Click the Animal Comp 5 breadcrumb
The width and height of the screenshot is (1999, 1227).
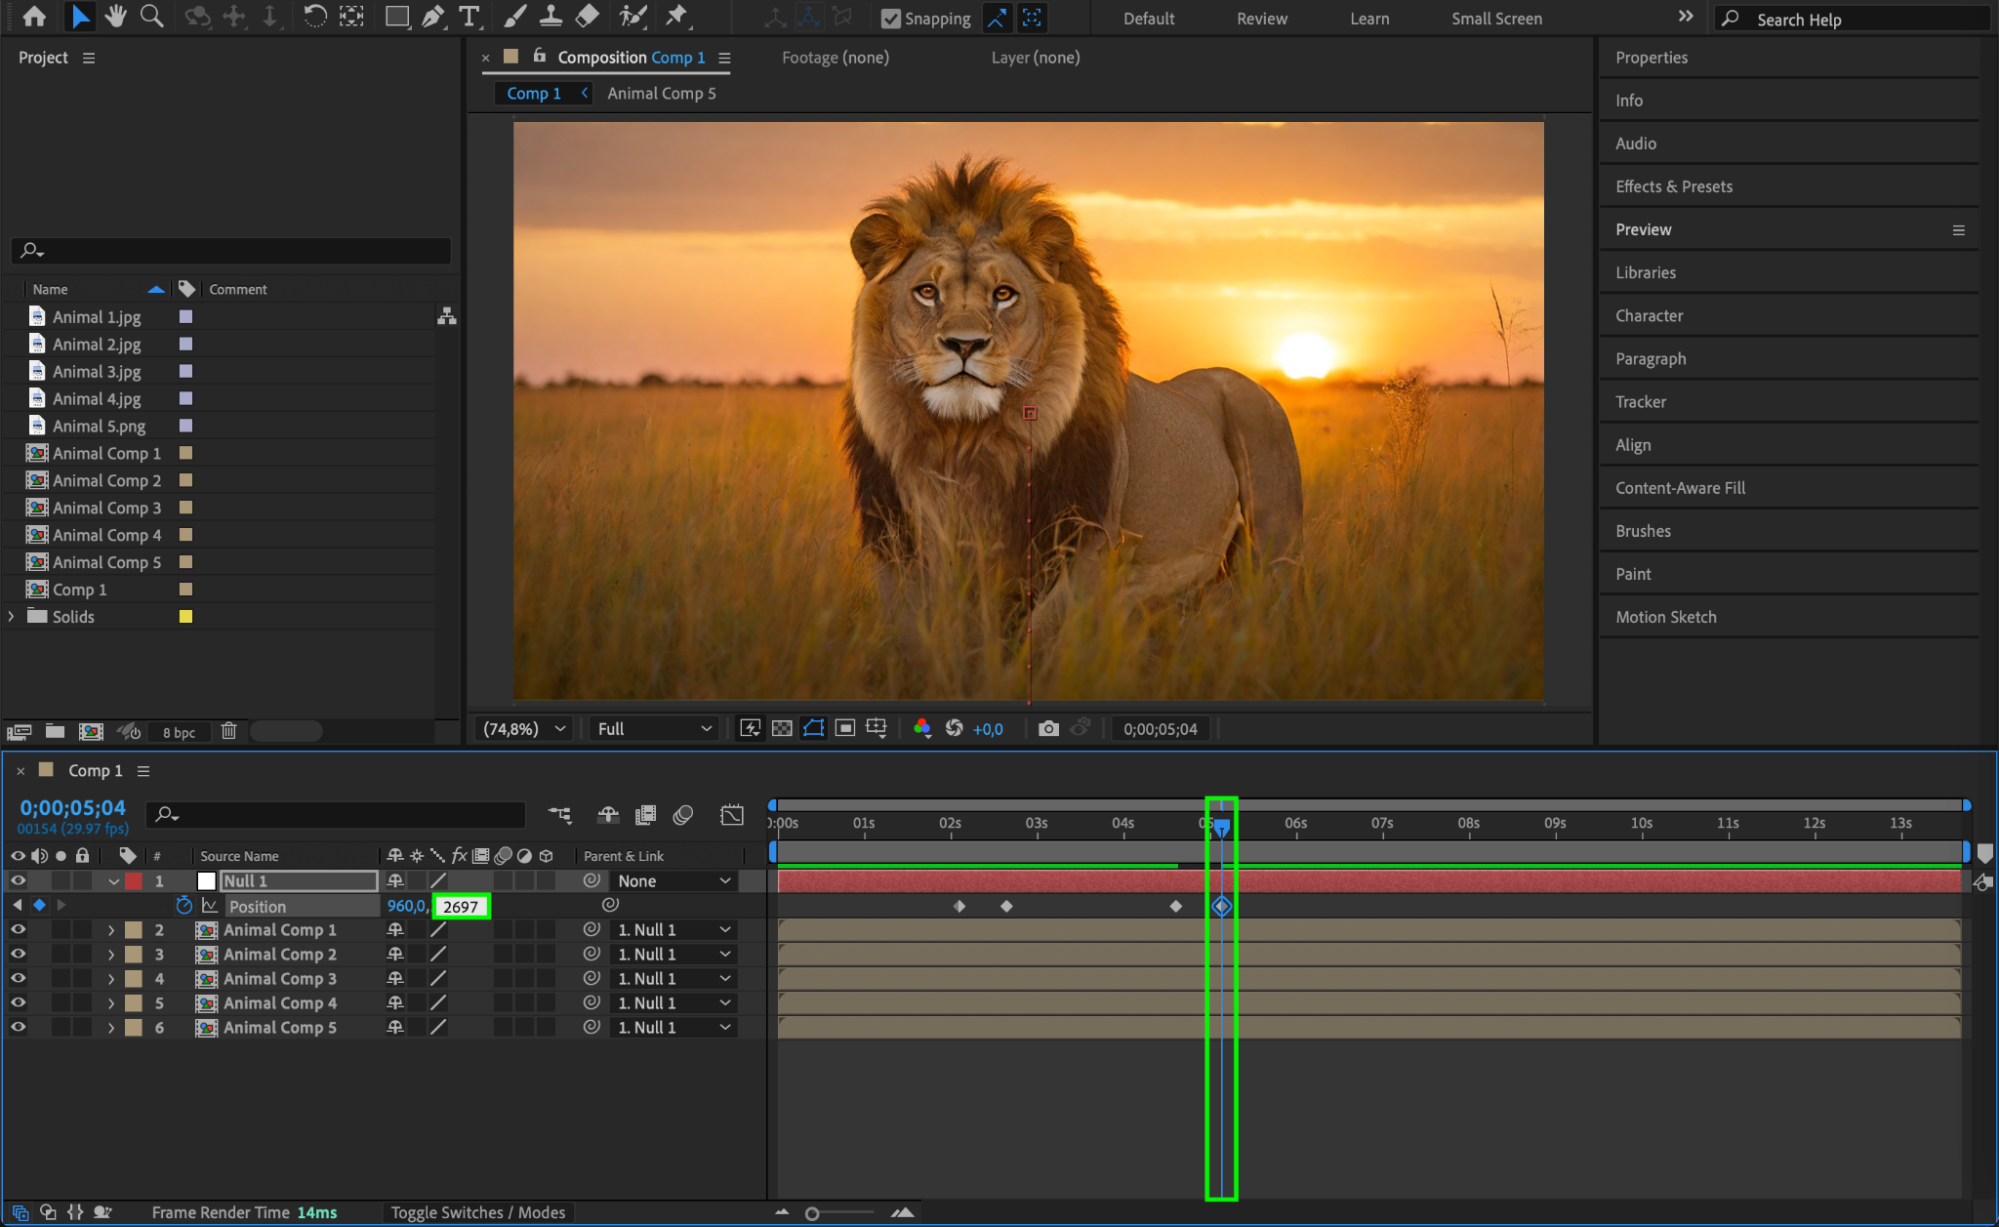tap(661, 93)
